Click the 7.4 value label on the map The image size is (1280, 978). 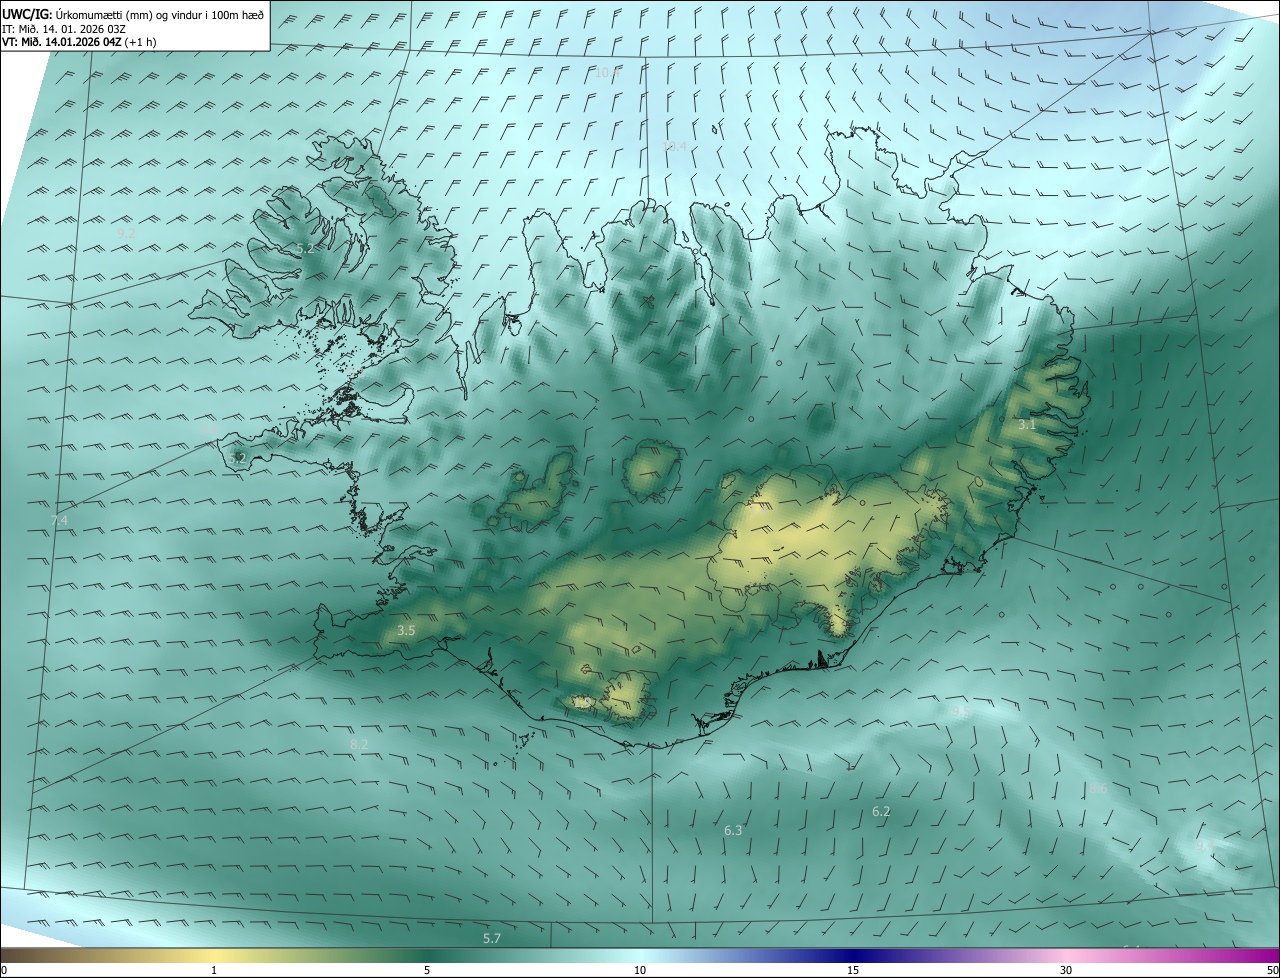(59, 521)
